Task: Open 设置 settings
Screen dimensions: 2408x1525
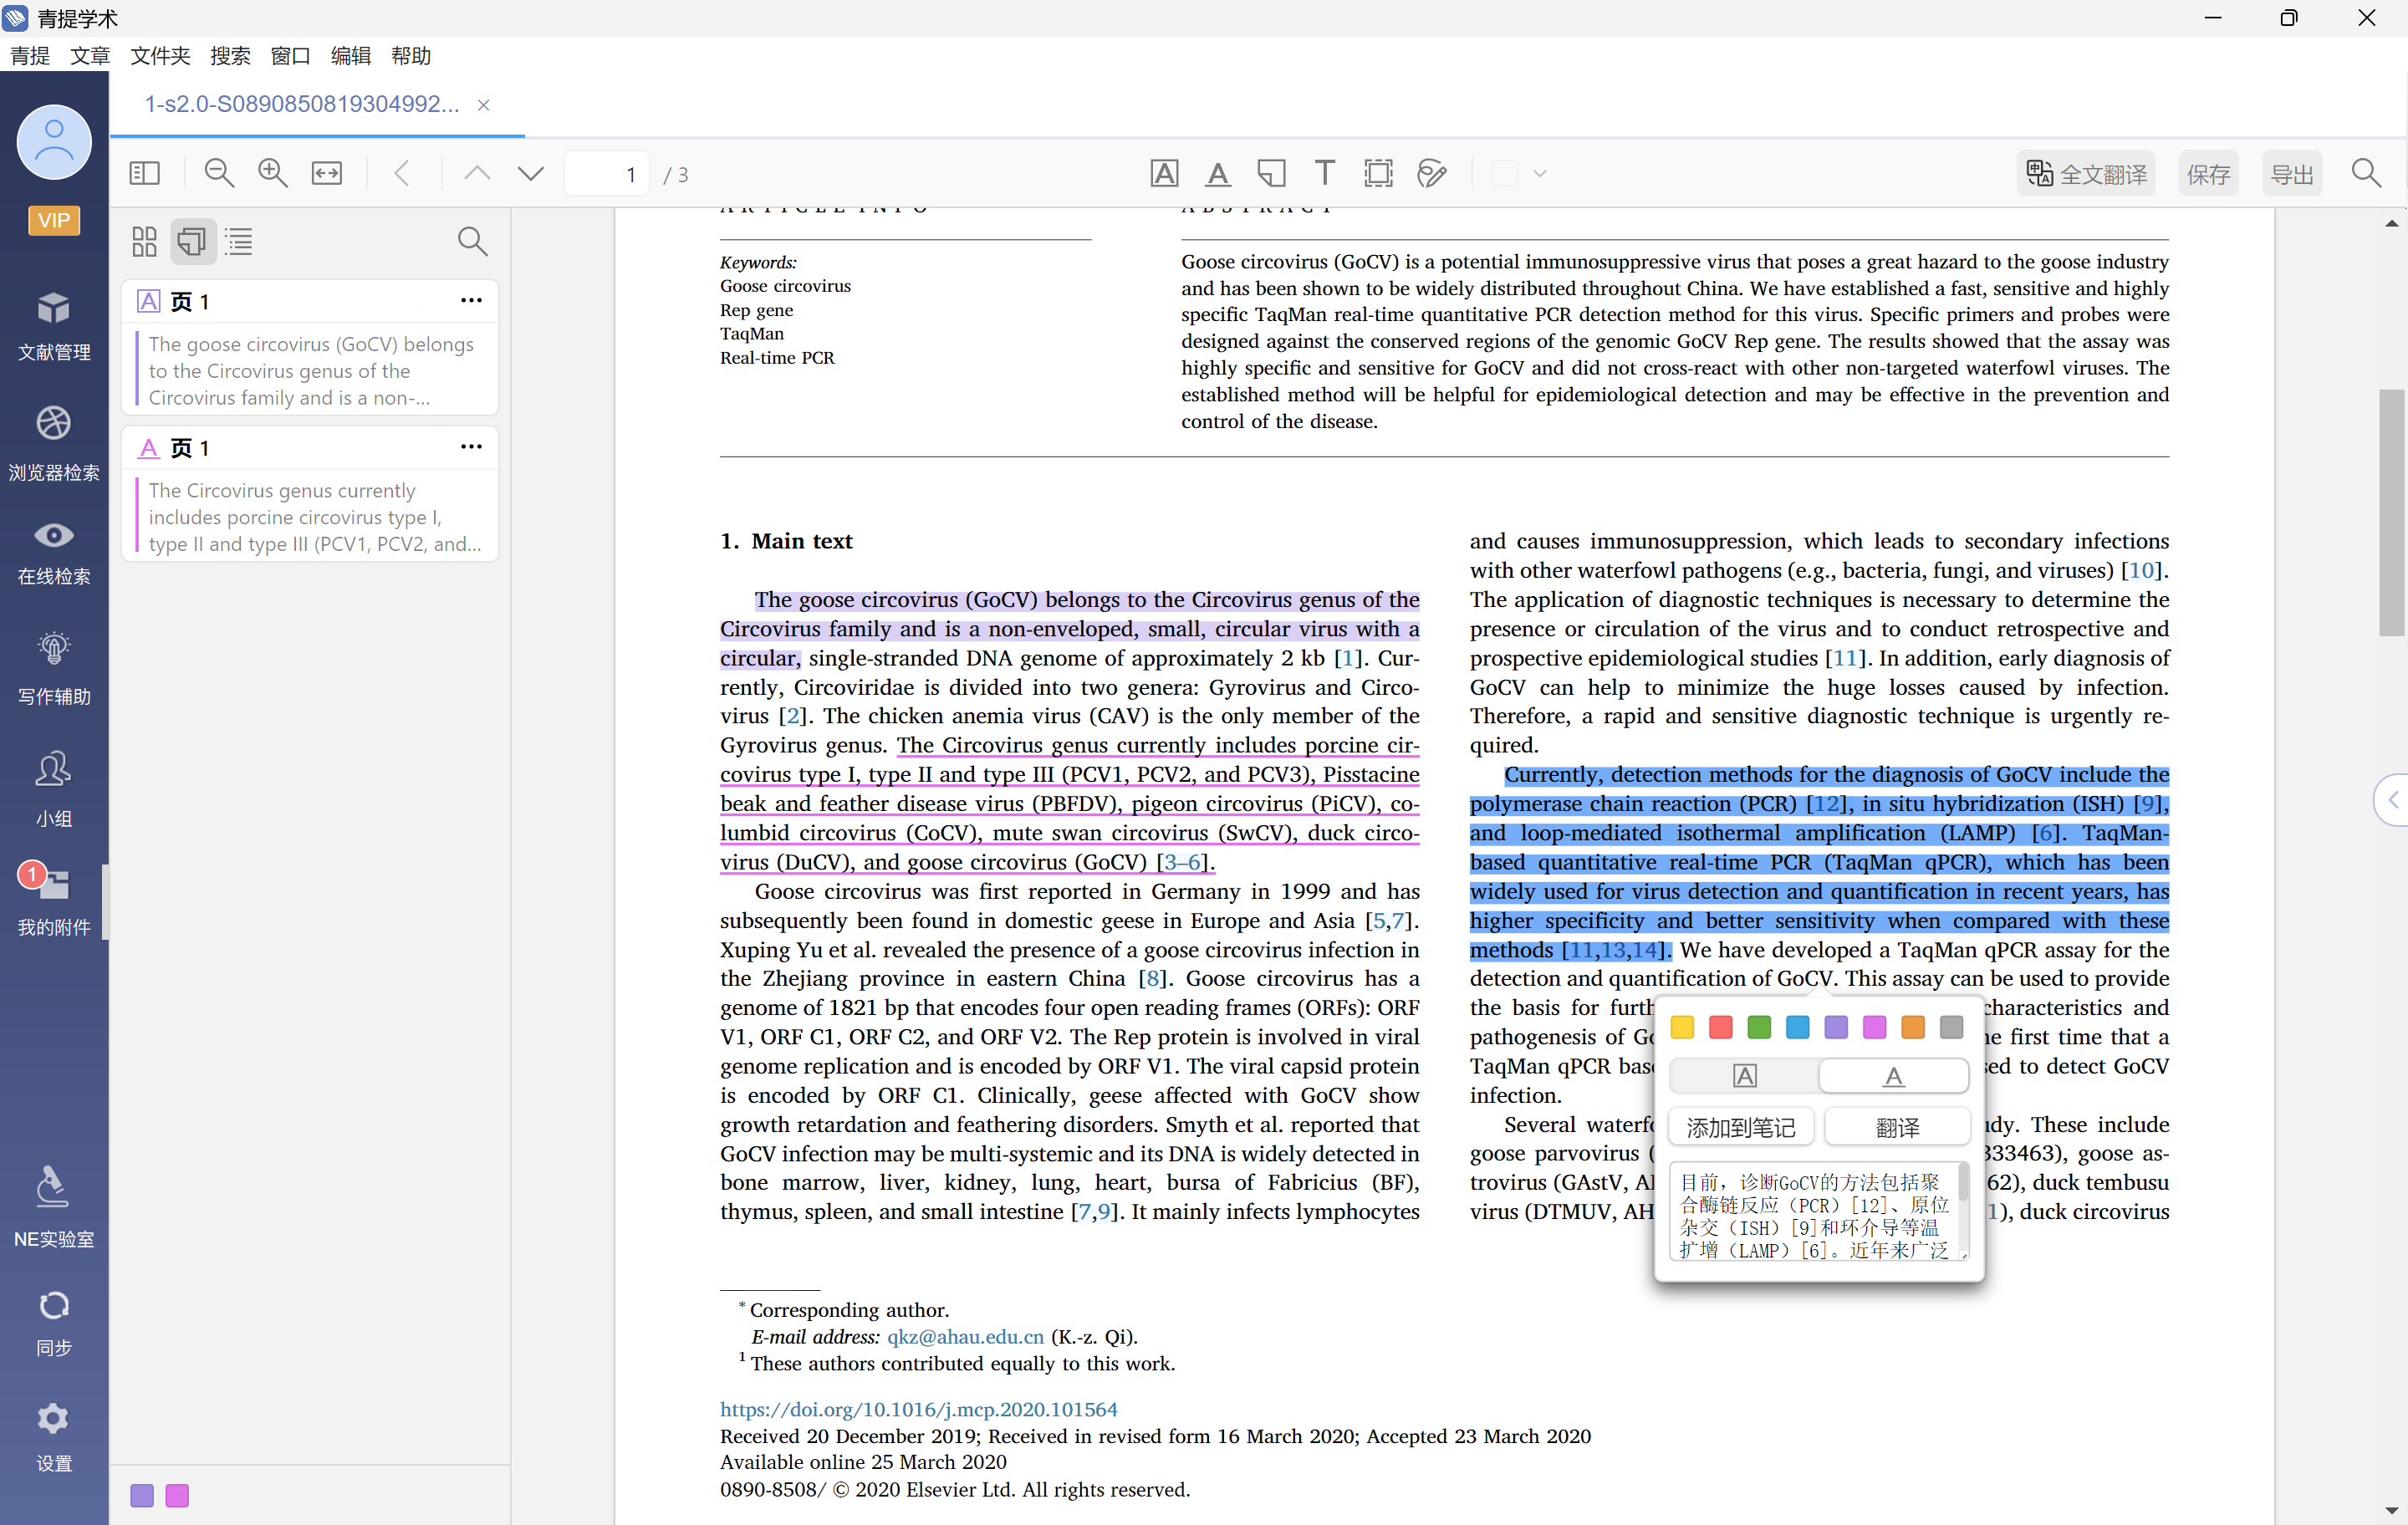Action: (54, 1436)
